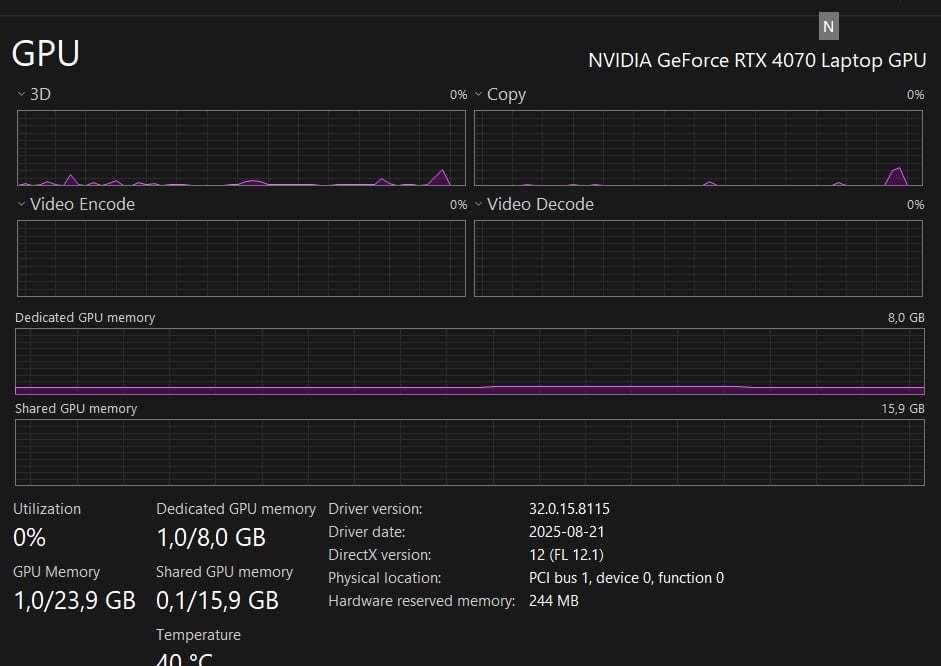This screenshot has width=941, height=666.
Task: Expand the Video Encode engine selector
Action: (x=22, y=204)
